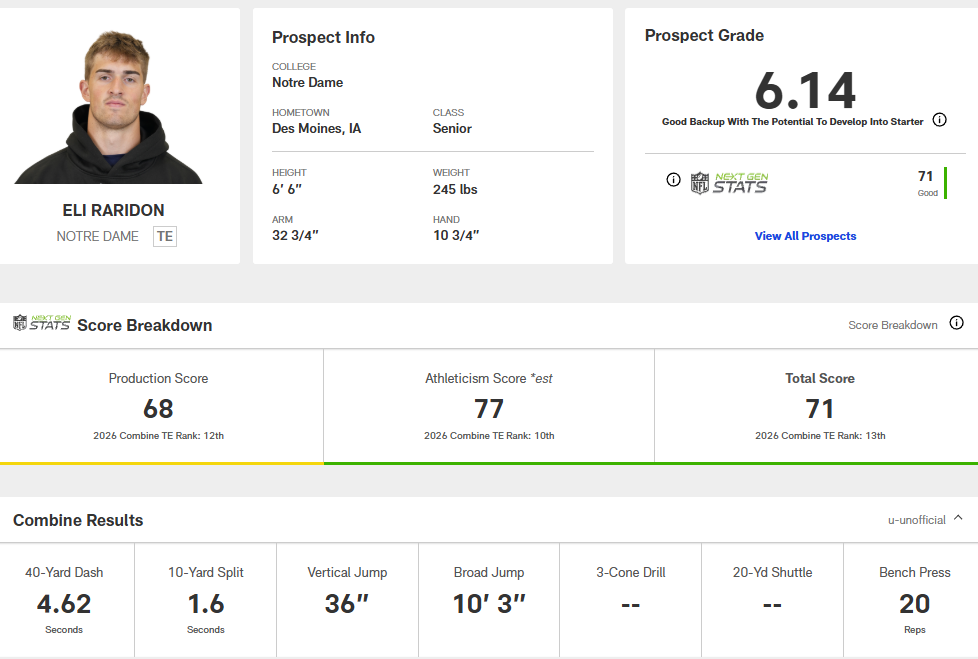
Task: Select the Production Score panel
Action: [x=158, y=407]
